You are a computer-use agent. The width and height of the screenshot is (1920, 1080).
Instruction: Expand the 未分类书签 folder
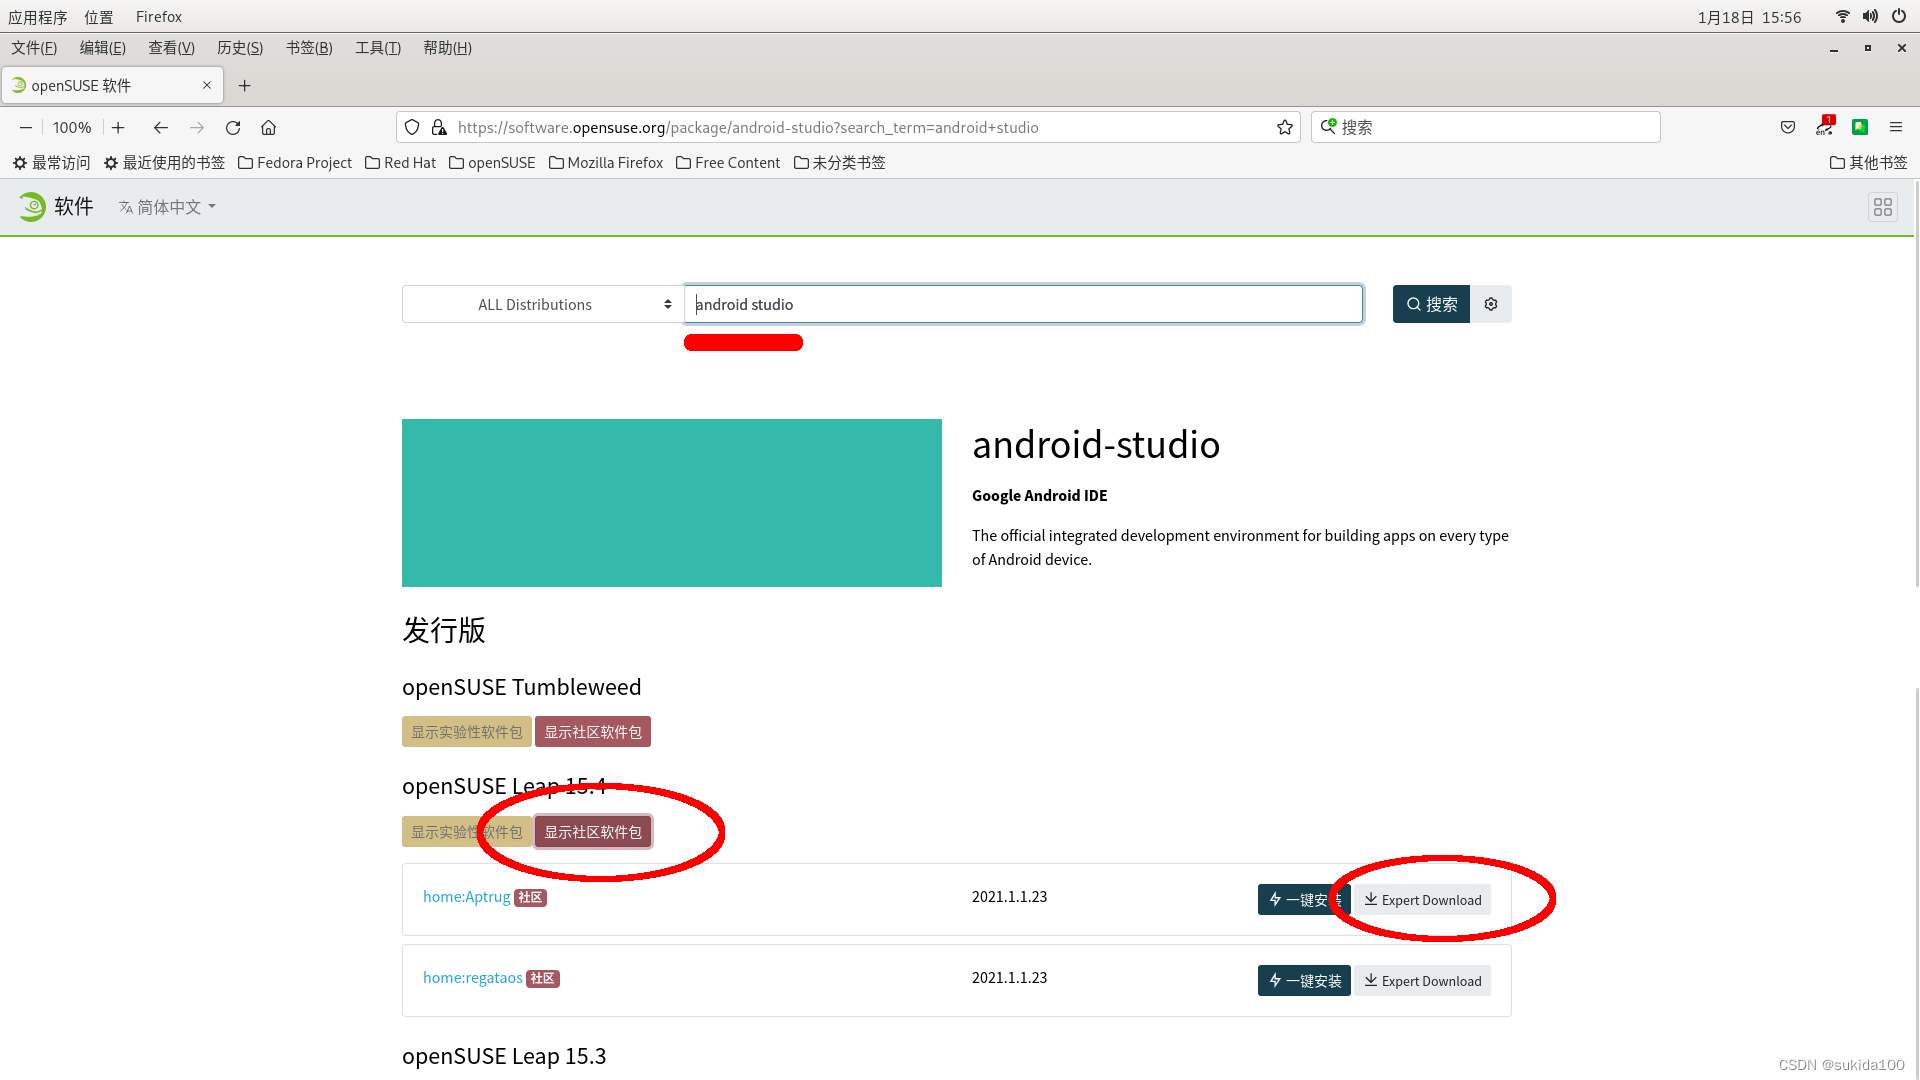click(839, 162)
